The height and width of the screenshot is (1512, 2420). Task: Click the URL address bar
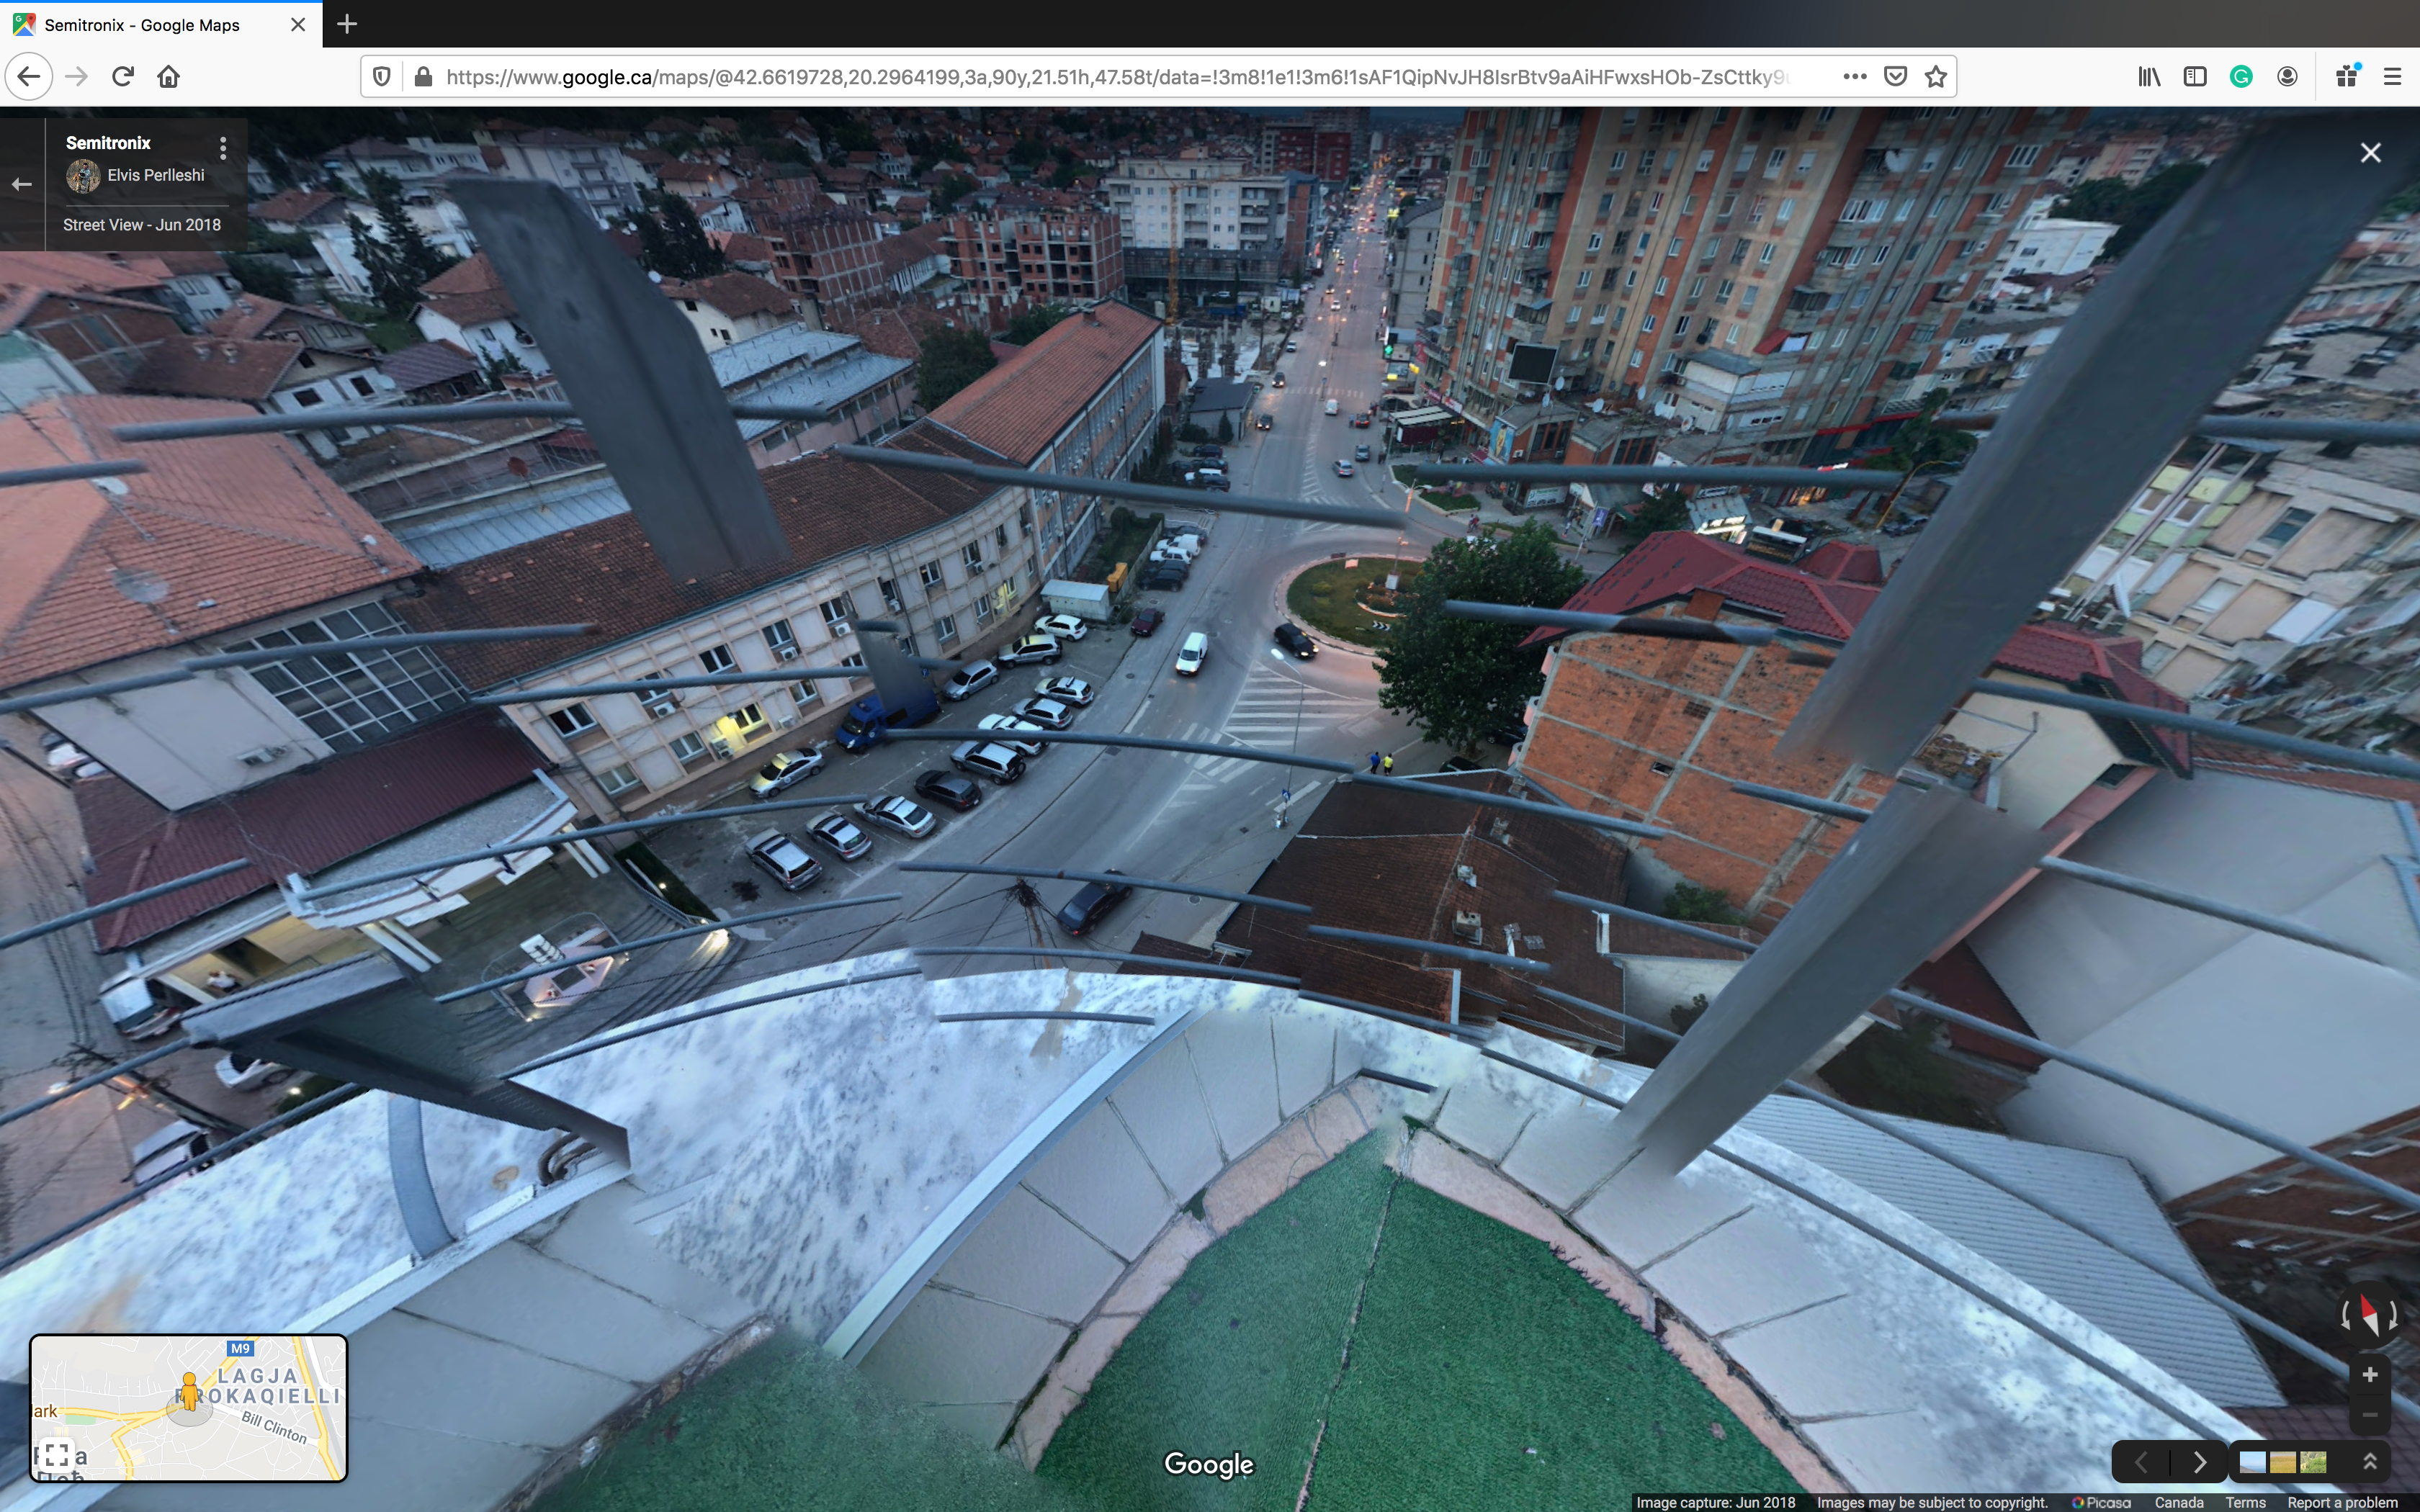click(x=1100, y=77)
